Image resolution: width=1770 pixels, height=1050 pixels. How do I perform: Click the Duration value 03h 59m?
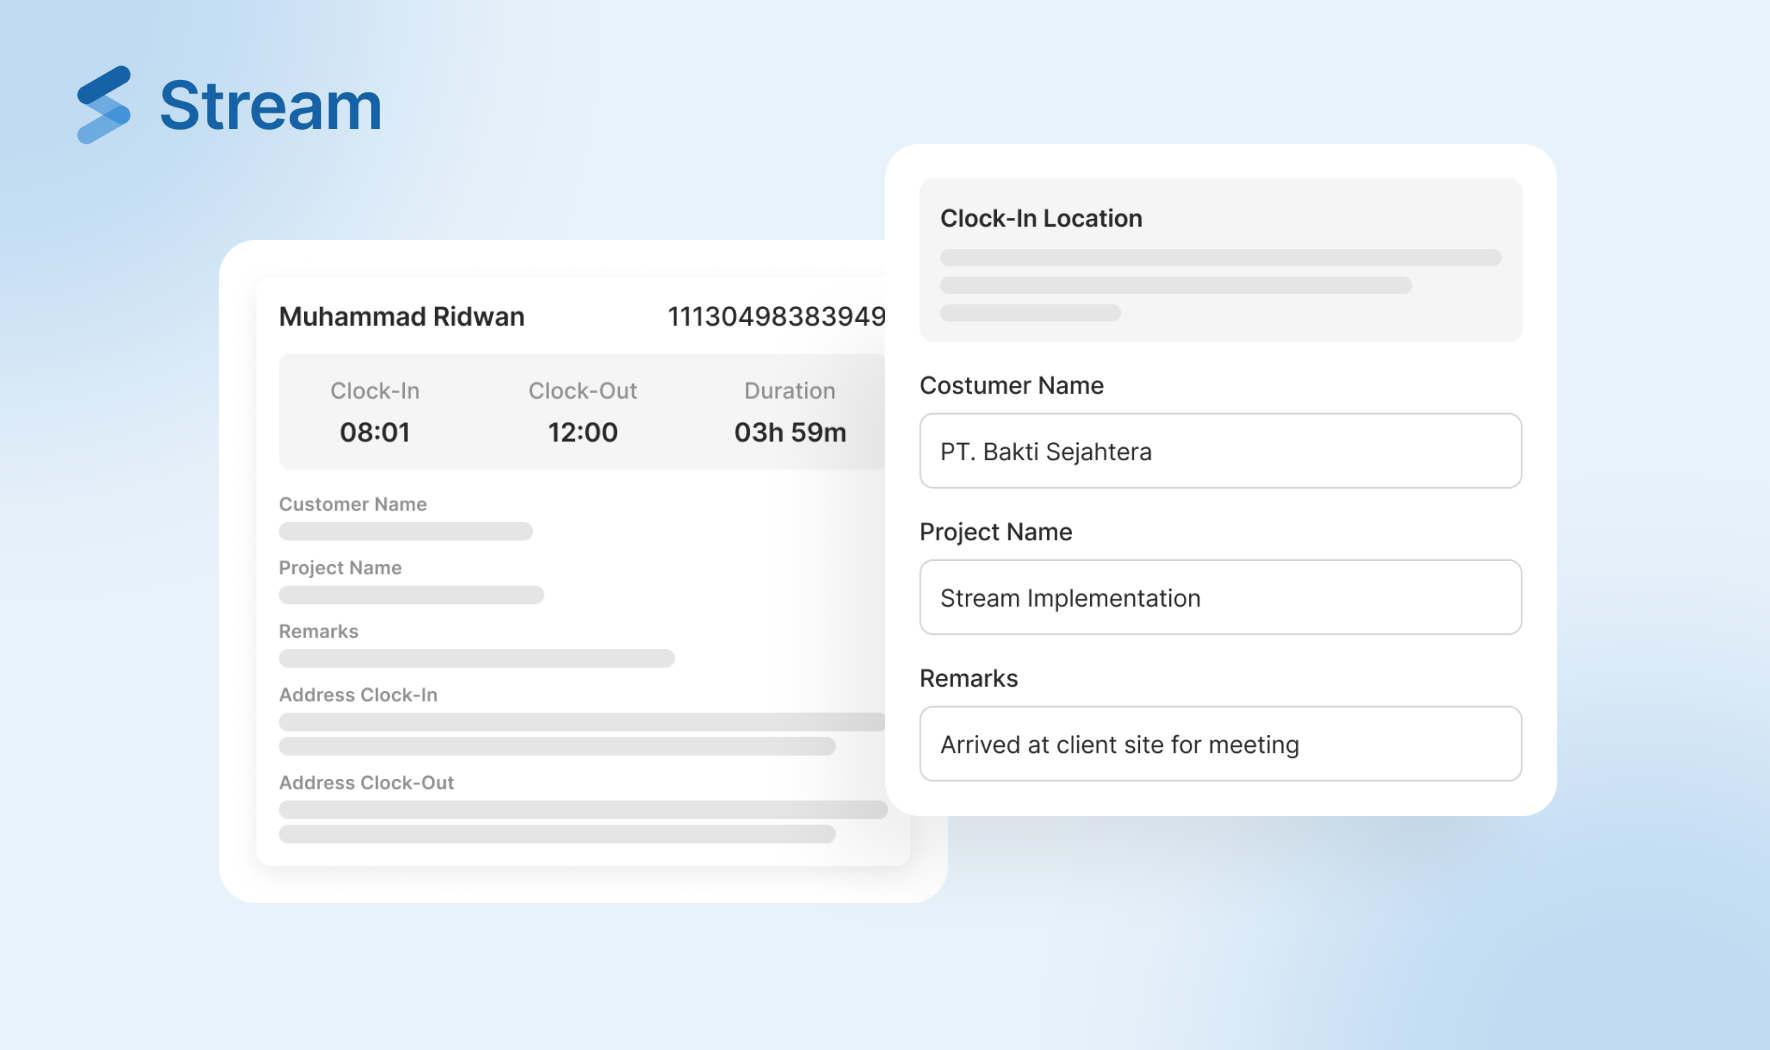click(789, 432)
